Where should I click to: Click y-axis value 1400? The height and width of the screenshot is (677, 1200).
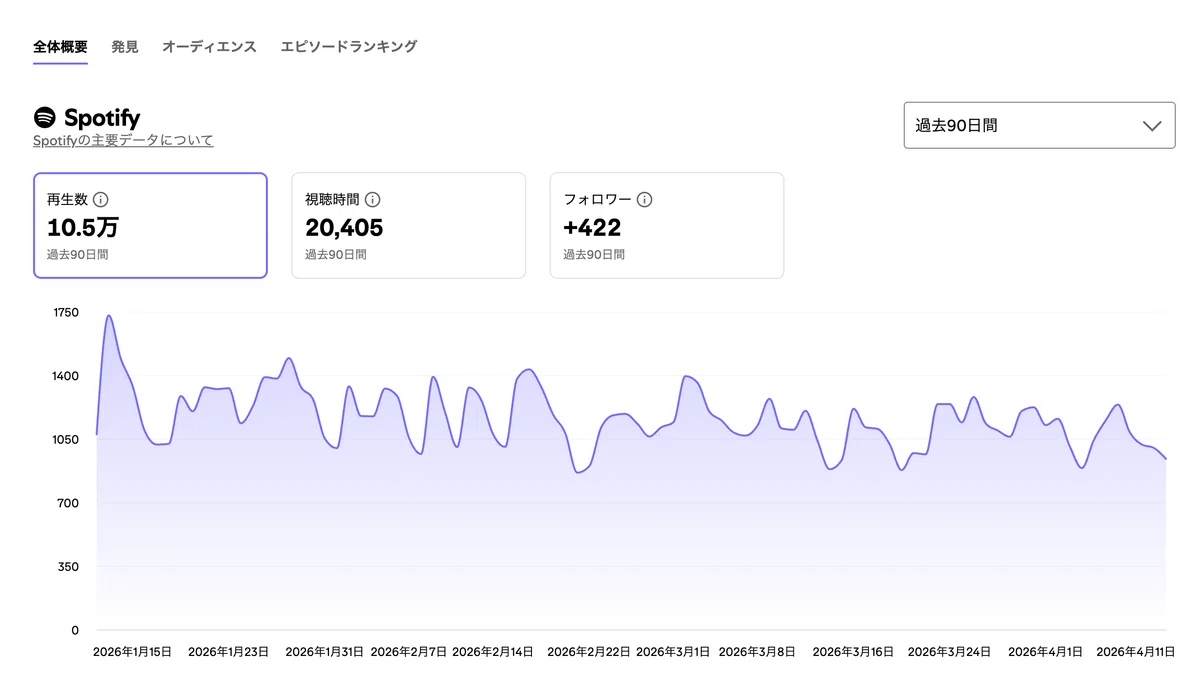click(x=65, y=376)
